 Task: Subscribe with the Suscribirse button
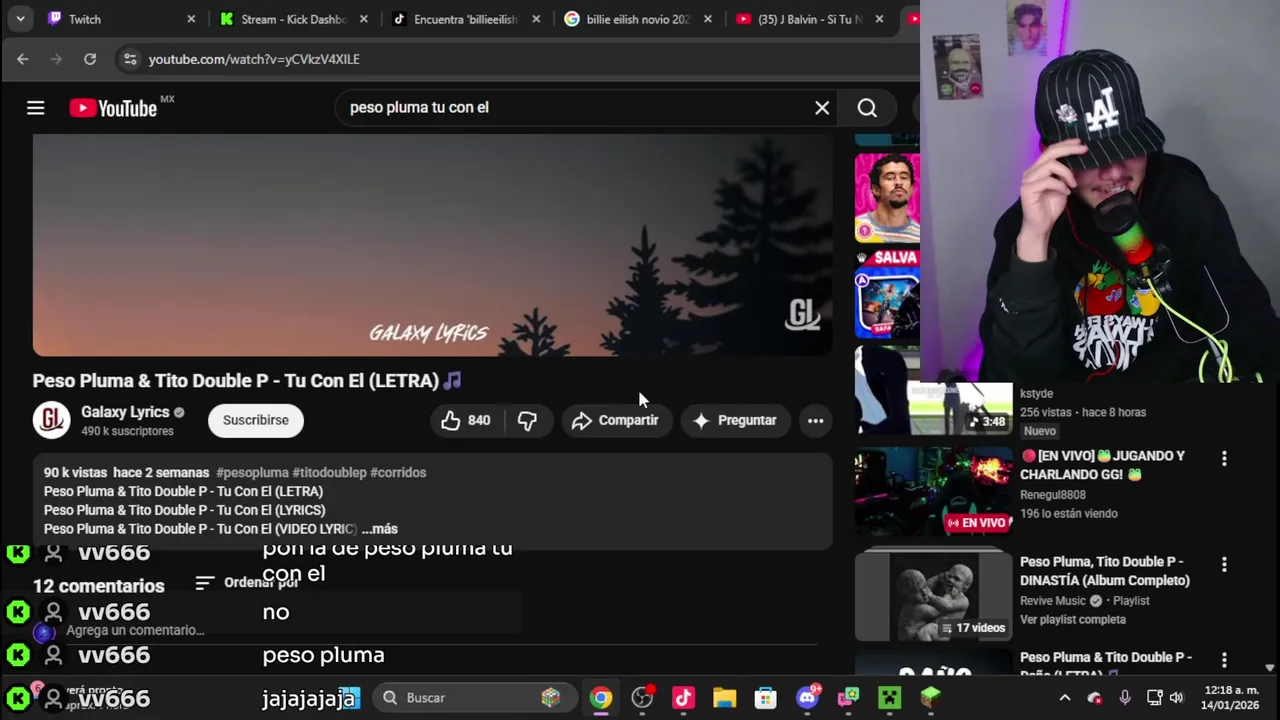pos(256,420)
